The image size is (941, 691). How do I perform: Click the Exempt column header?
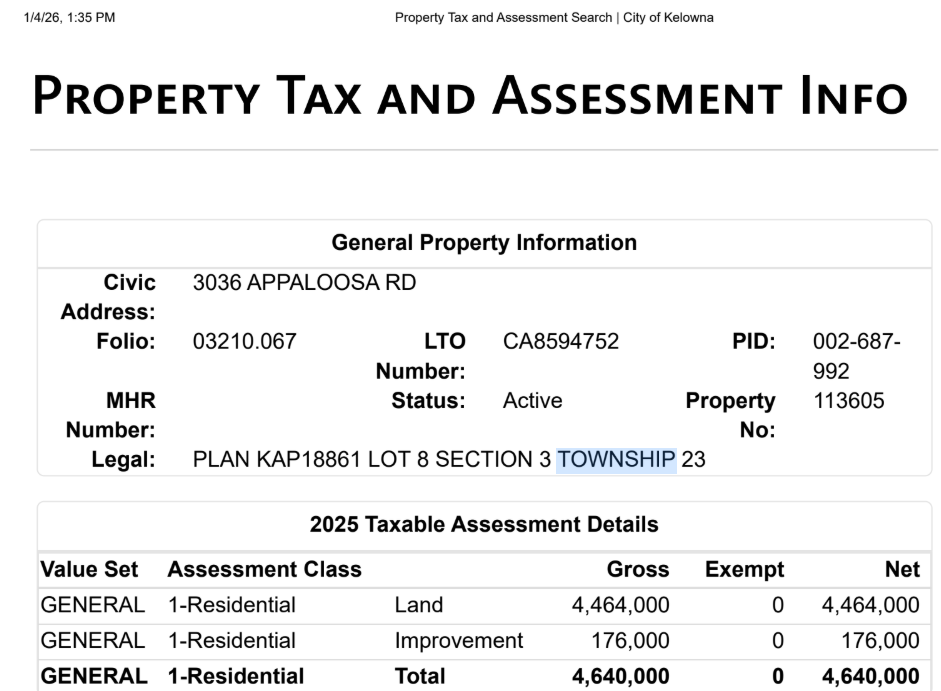[744, 570]
